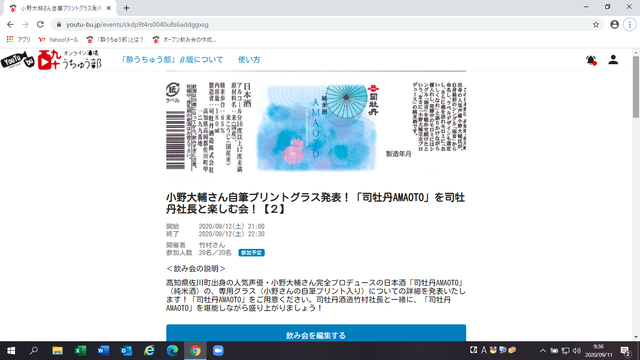Image resolution: width=640 pixels, height=360 pixels.
Task: Click 飲み会を編集する button
Action: (x=316, y=333)
